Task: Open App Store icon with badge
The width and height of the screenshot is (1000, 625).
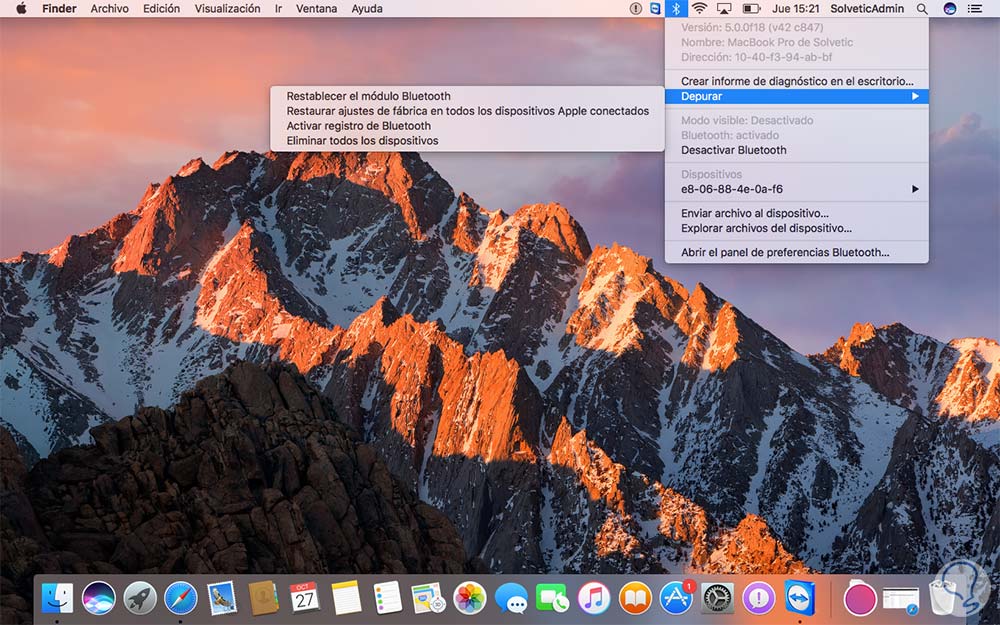Action: [x=676, y=598]
